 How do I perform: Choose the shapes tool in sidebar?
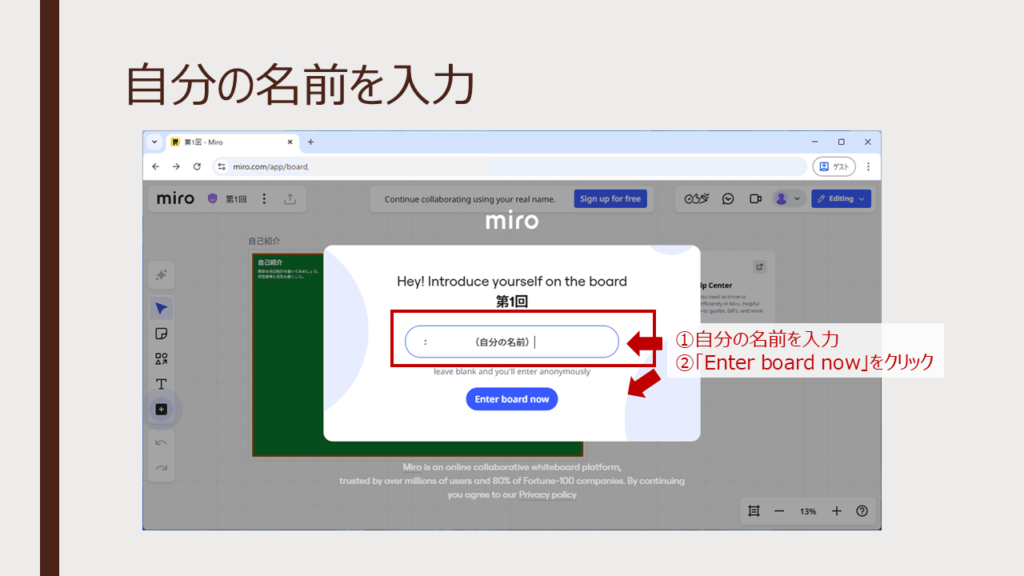pos(161,359)
